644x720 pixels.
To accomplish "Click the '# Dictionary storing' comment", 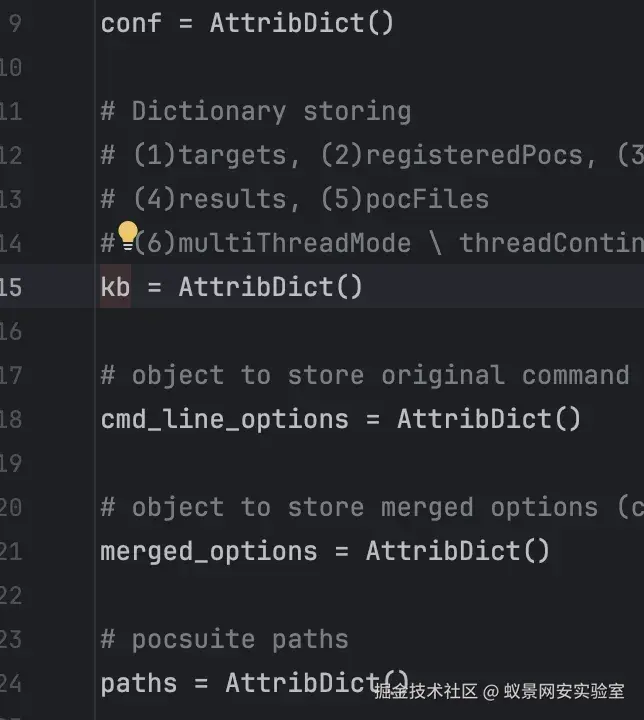I will 256,111.
